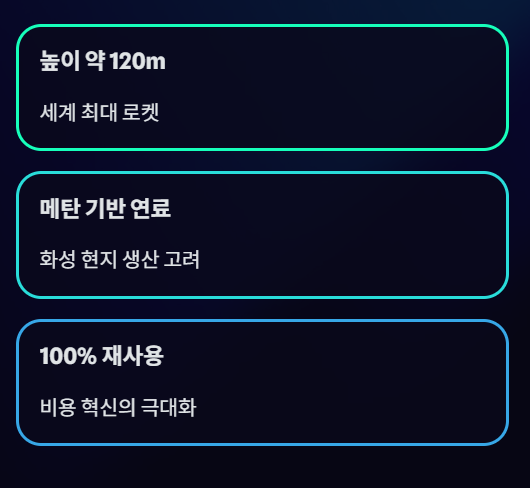The height and width of the screenshot is (488, 530).
Task: Click the '높이 약 120m' heading
Action: point(103,61)
